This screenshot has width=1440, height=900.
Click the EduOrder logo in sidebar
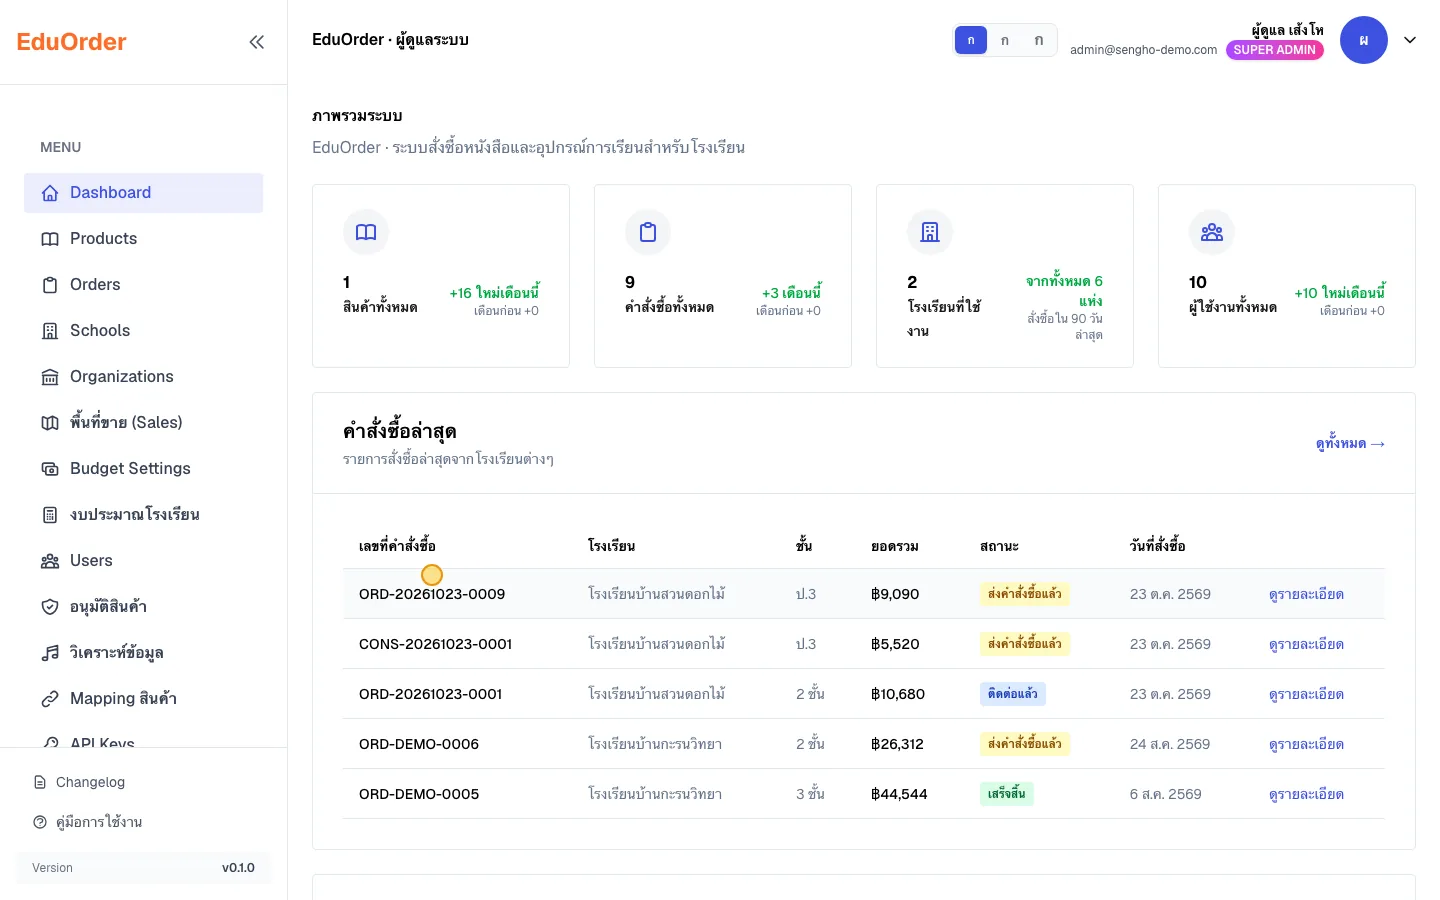(x=72, y=42)
